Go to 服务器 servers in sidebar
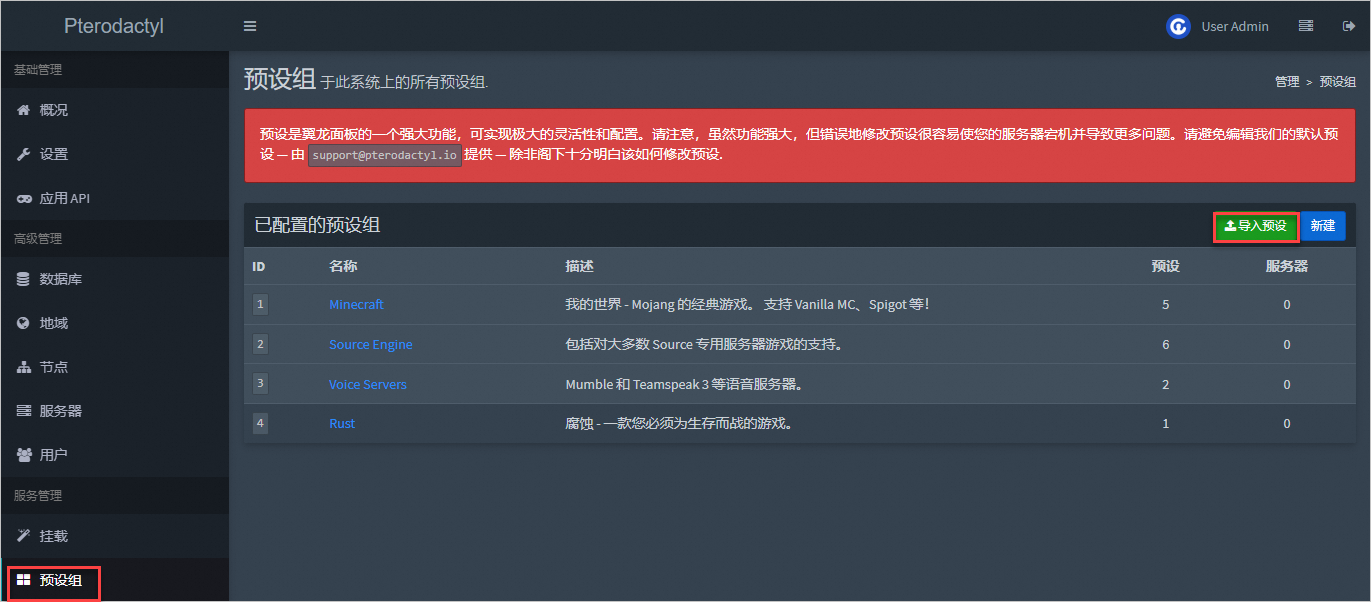The height and width of the screenshot is (602, 1371). tap(60, 411)
